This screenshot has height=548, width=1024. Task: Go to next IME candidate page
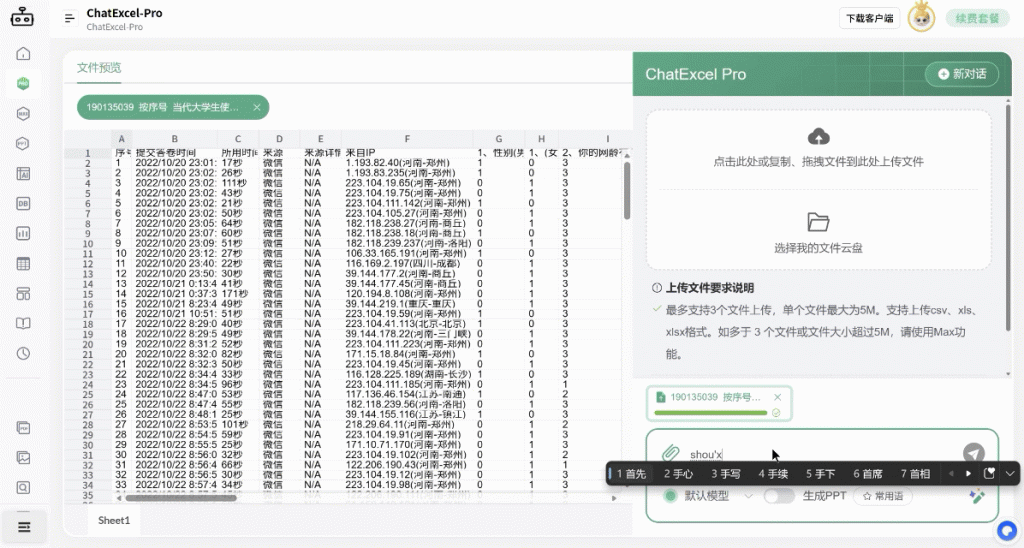pyautogui.click(x=968, y=474)
